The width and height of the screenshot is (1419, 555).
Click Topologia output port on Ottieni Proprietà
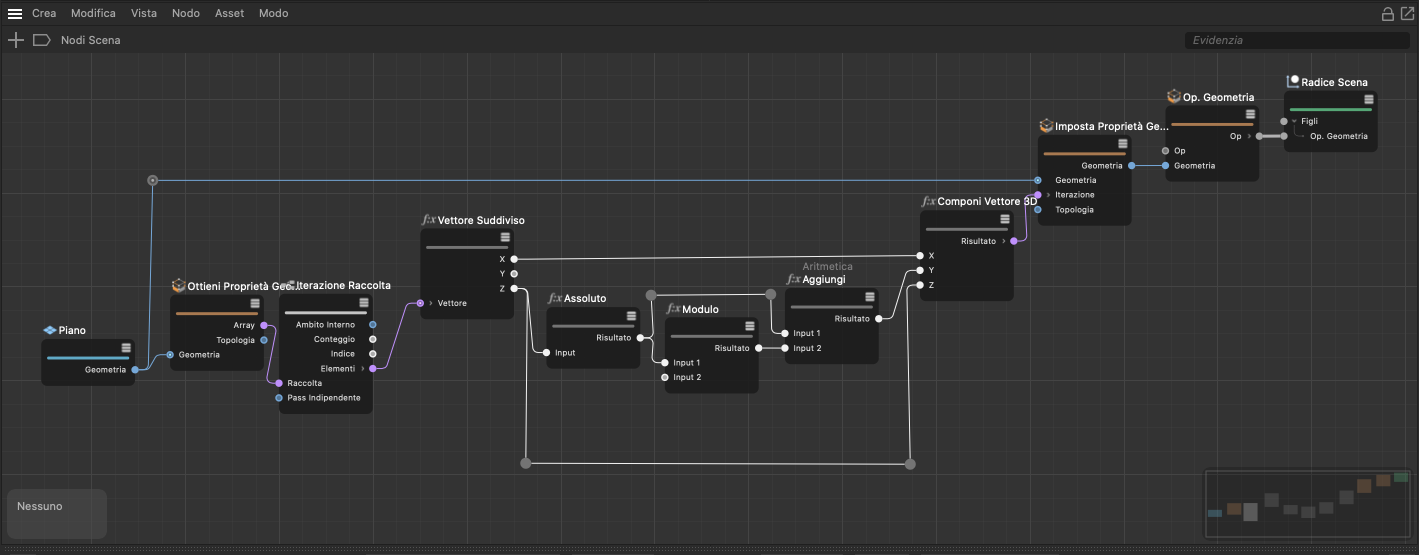pos(263,340)
